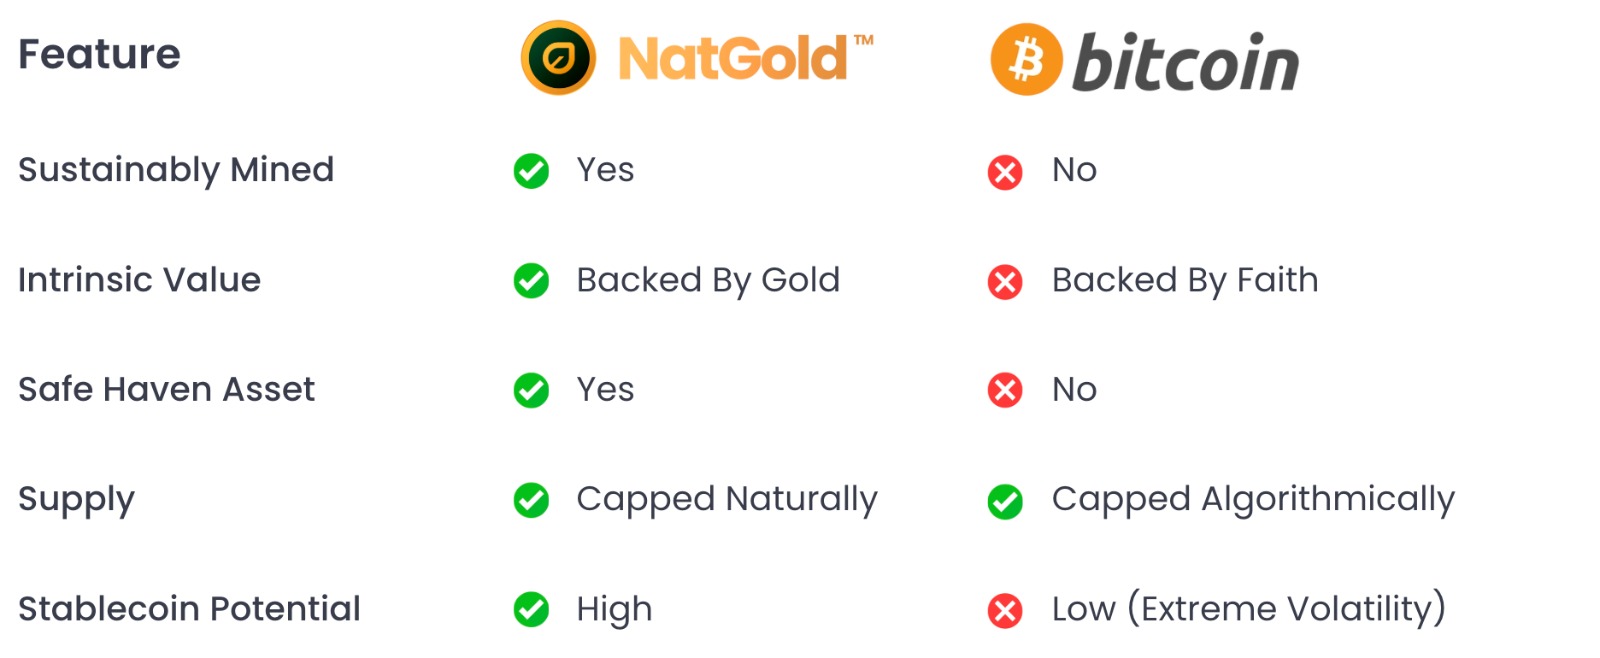The height and width of the screenshot is (658, 1600).
Task: Click the NatGold brand name text
Action: point(734,58)
